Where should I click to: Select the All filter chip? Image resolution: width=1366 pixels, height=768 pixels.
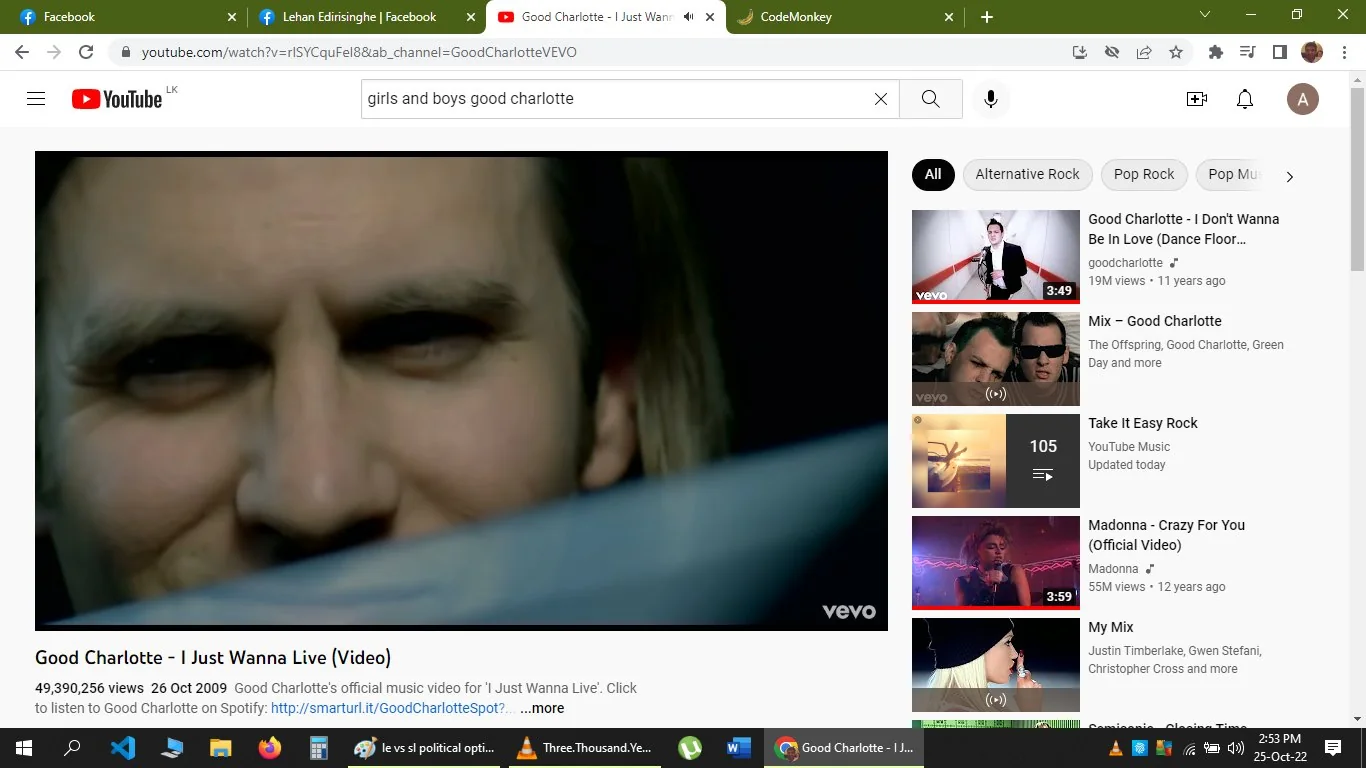933,174
